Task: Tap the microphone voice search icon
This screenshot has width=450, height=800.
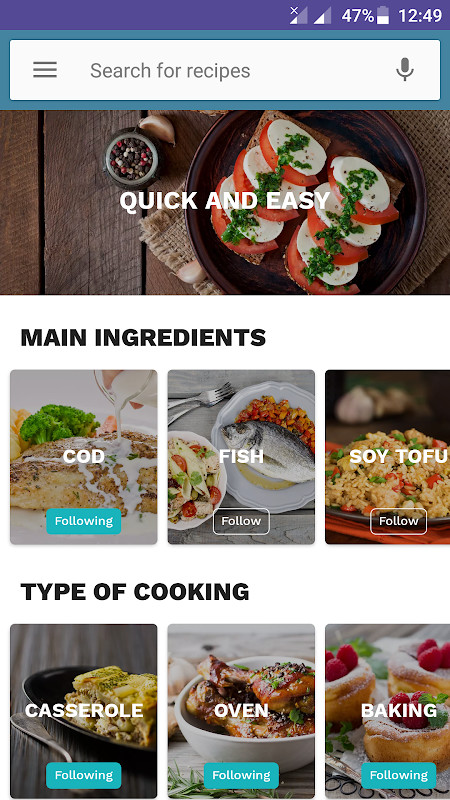Action: (405, 70)
